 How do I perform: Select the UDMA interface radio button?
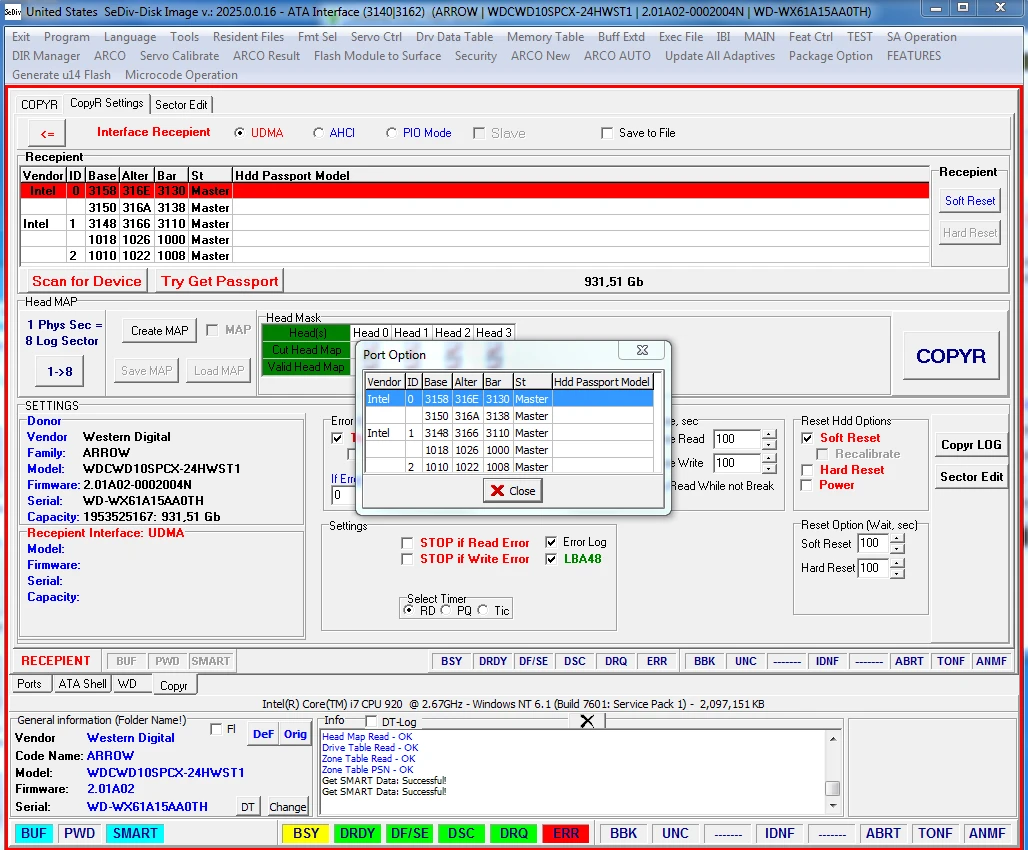239,132
